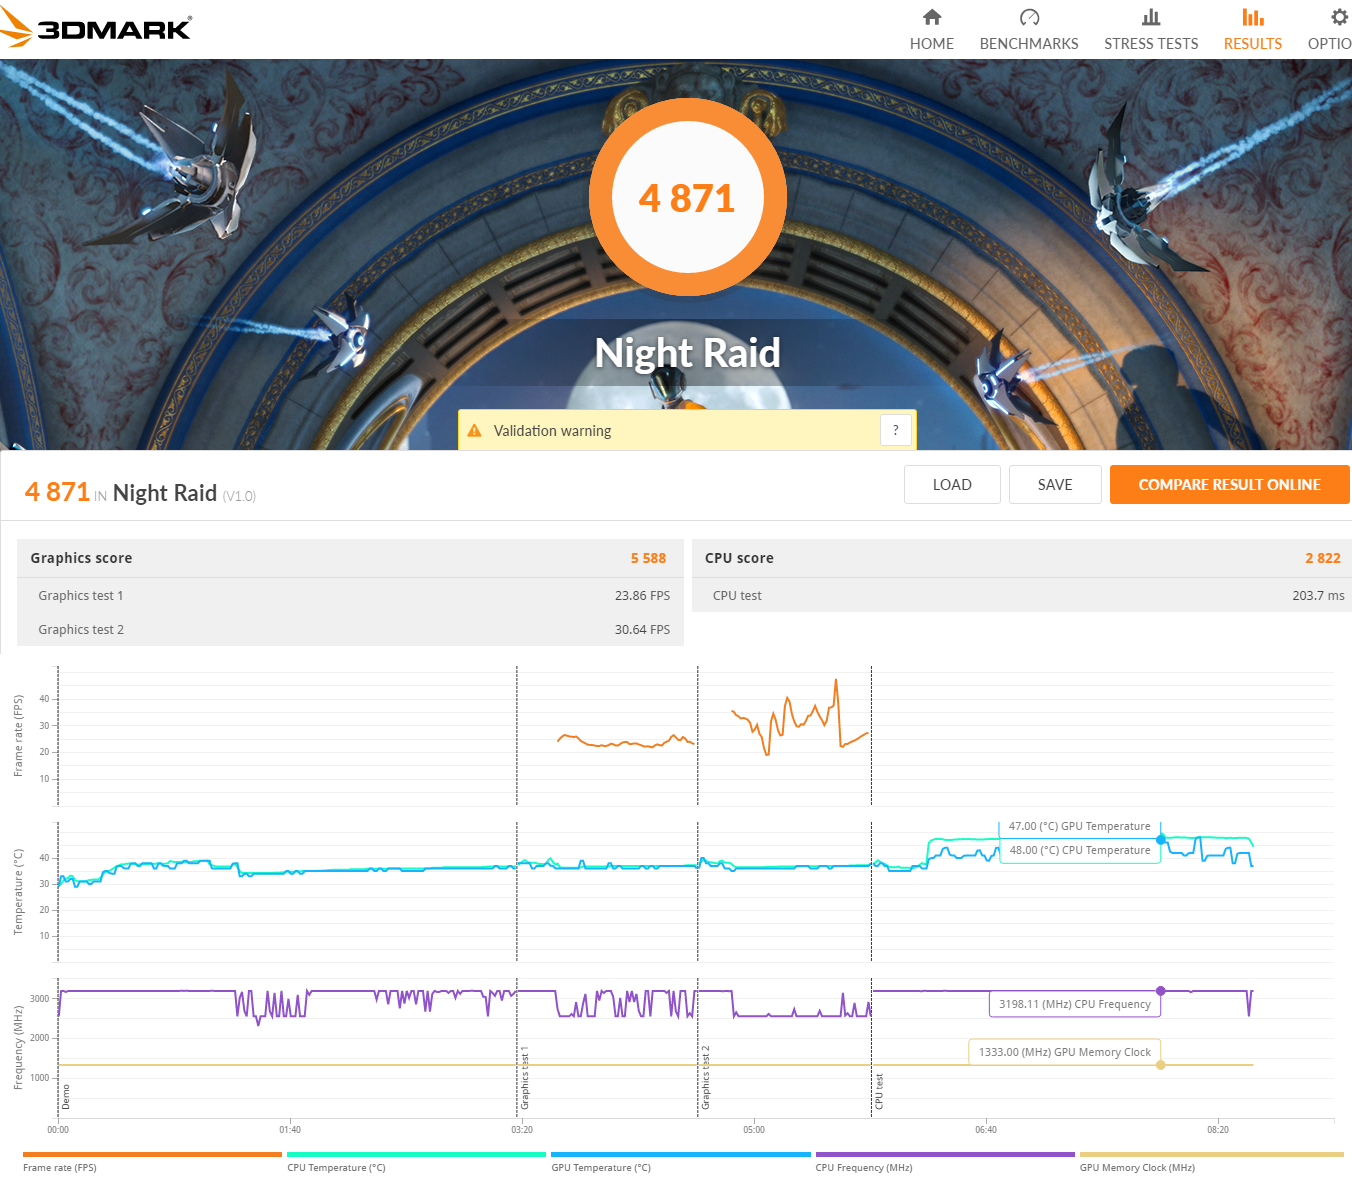
Task: Click the 08:20 time axis label
Action: 1218,1130
